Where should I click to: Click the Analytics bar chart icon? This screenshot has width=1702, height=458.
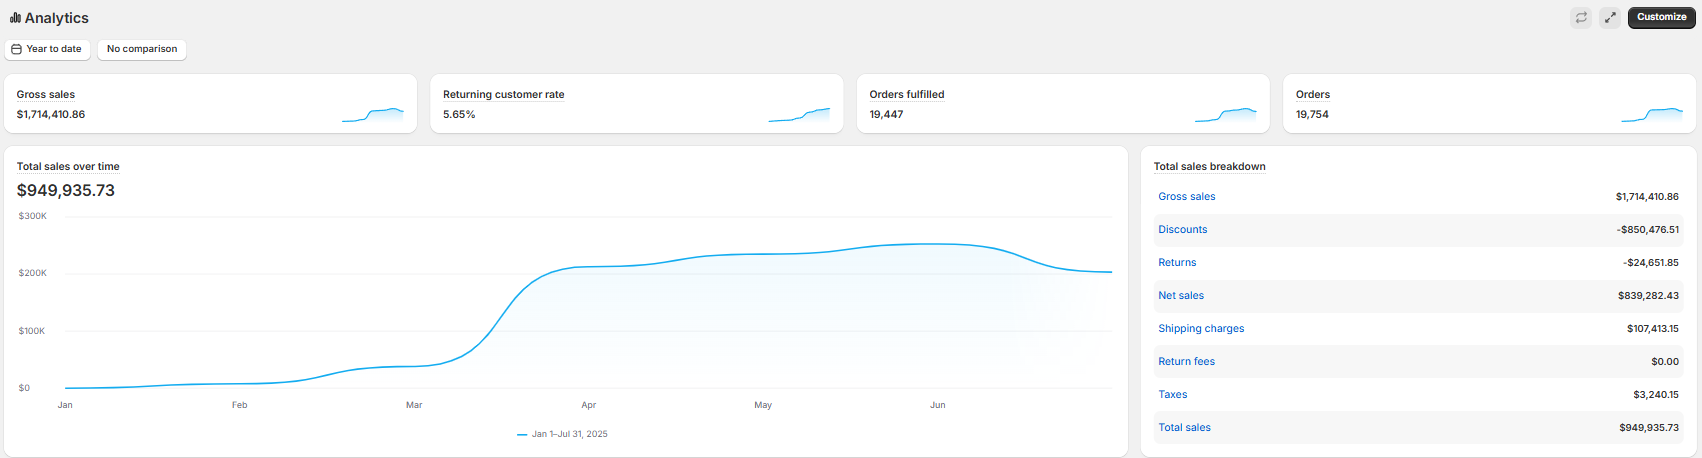click(x=15, y=18)
